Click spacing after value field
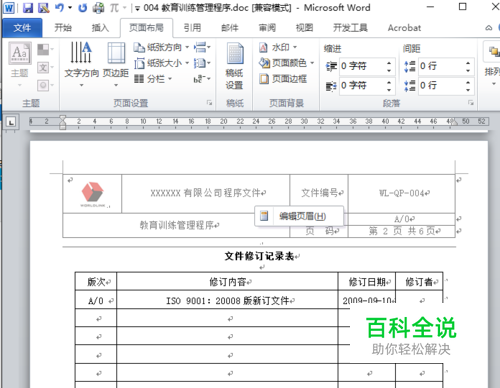This screenshot has width=500, height=388. point(441,86)
